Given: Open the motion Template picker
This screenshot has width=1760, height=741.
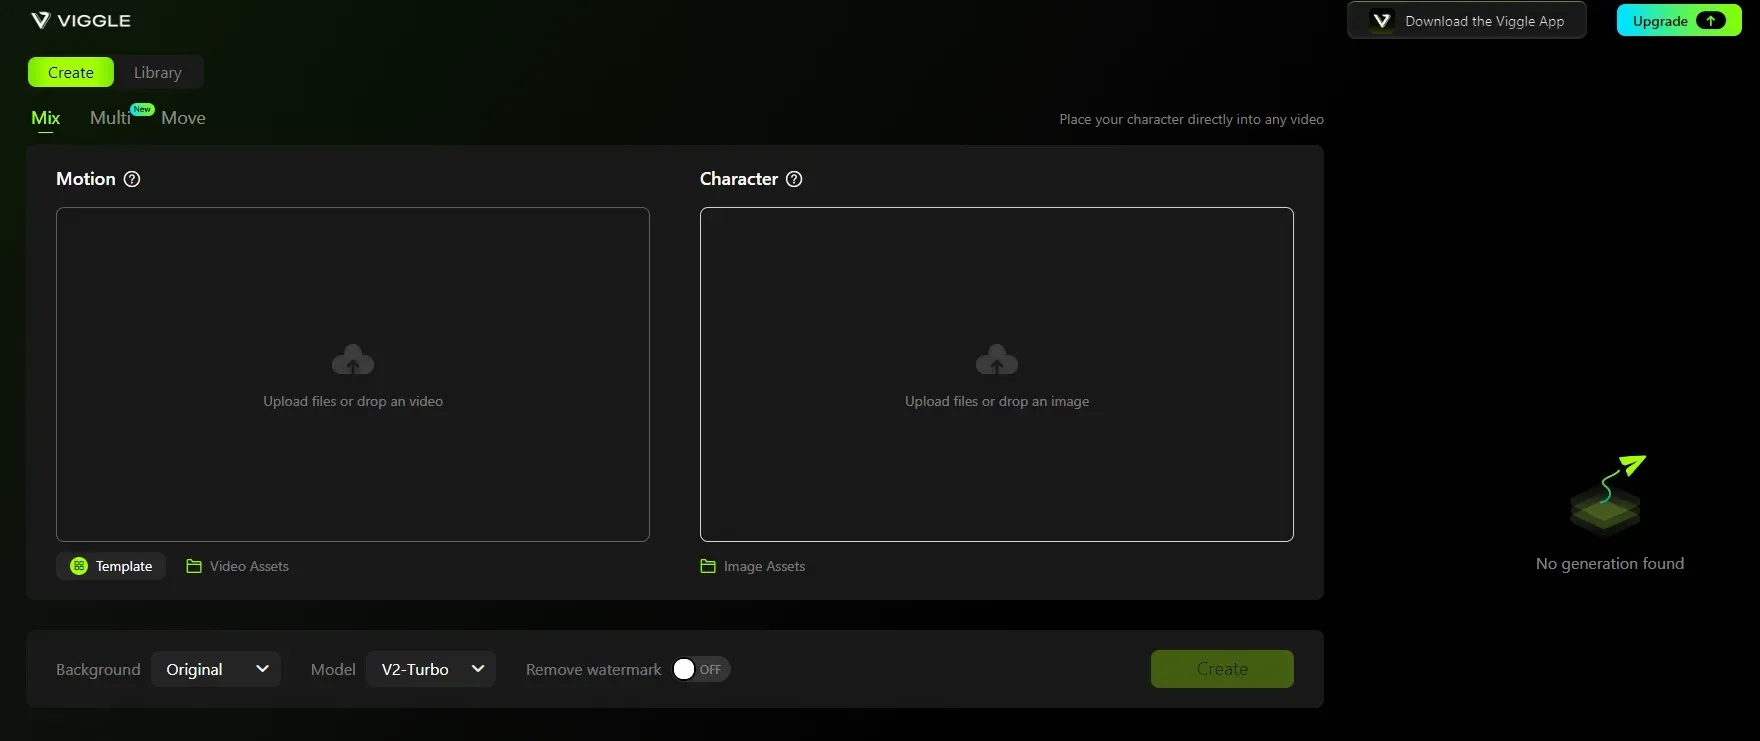Looking at the screenshot, I should pyautogui.click(x=111, y=566).
